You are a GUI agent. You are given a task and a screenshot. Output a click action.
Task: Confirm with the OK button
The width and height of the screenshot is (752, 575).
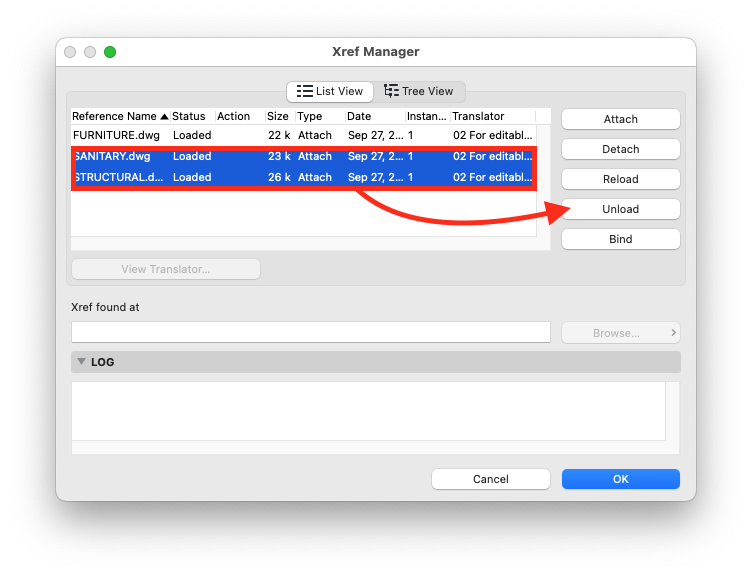coord(621,479)
